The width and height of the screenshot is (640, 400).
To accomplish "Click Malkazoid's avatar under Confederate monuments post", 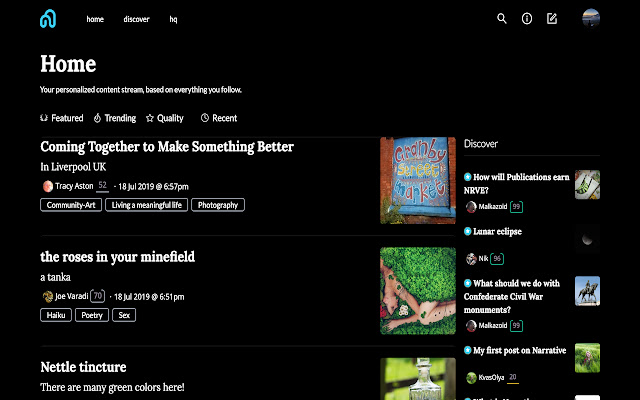I will (471, 326).
